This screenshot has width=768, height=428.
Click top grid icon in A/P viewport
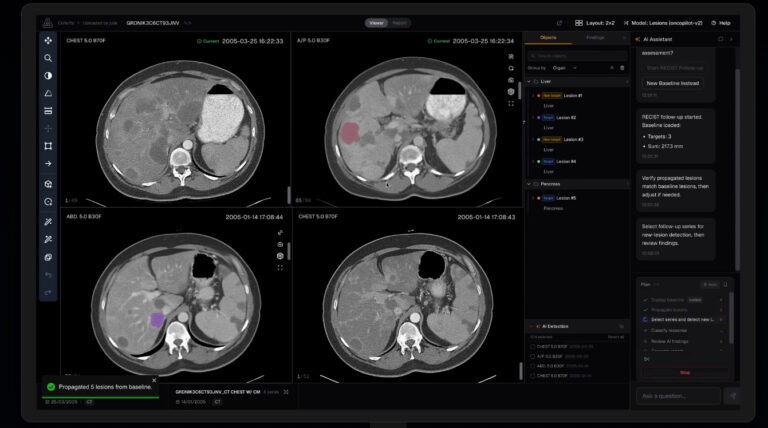(511, 57)
